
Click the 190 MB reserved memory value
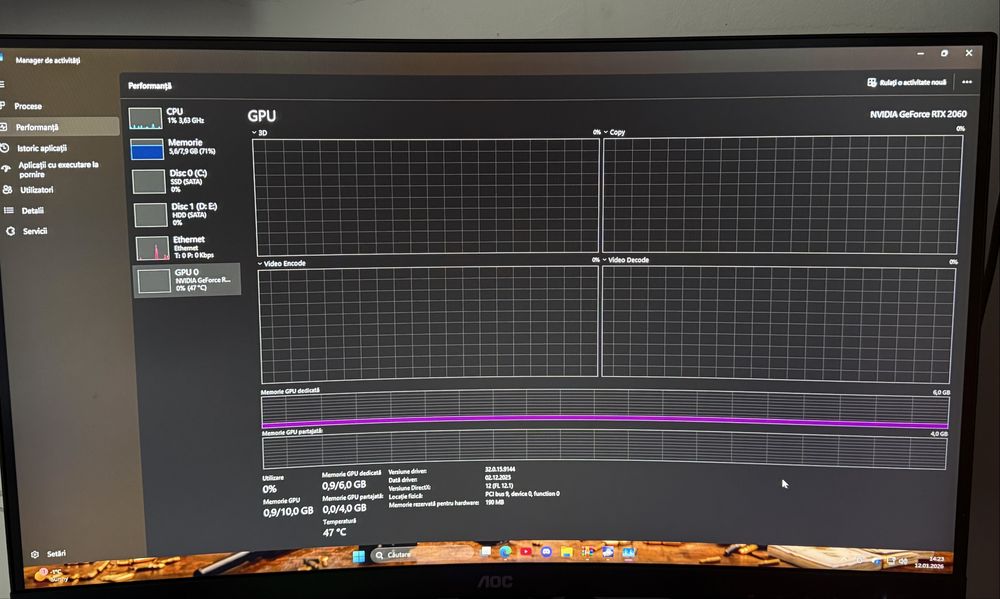[494, 502]
